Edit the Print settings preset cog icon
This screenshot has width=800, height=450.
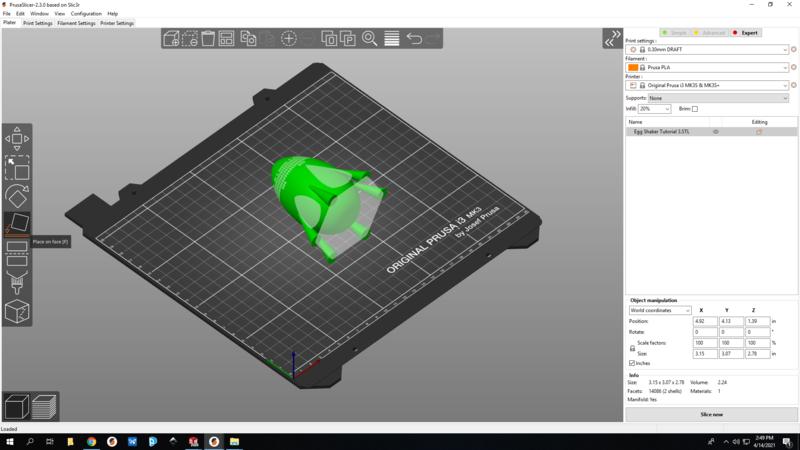click(793, 49)
